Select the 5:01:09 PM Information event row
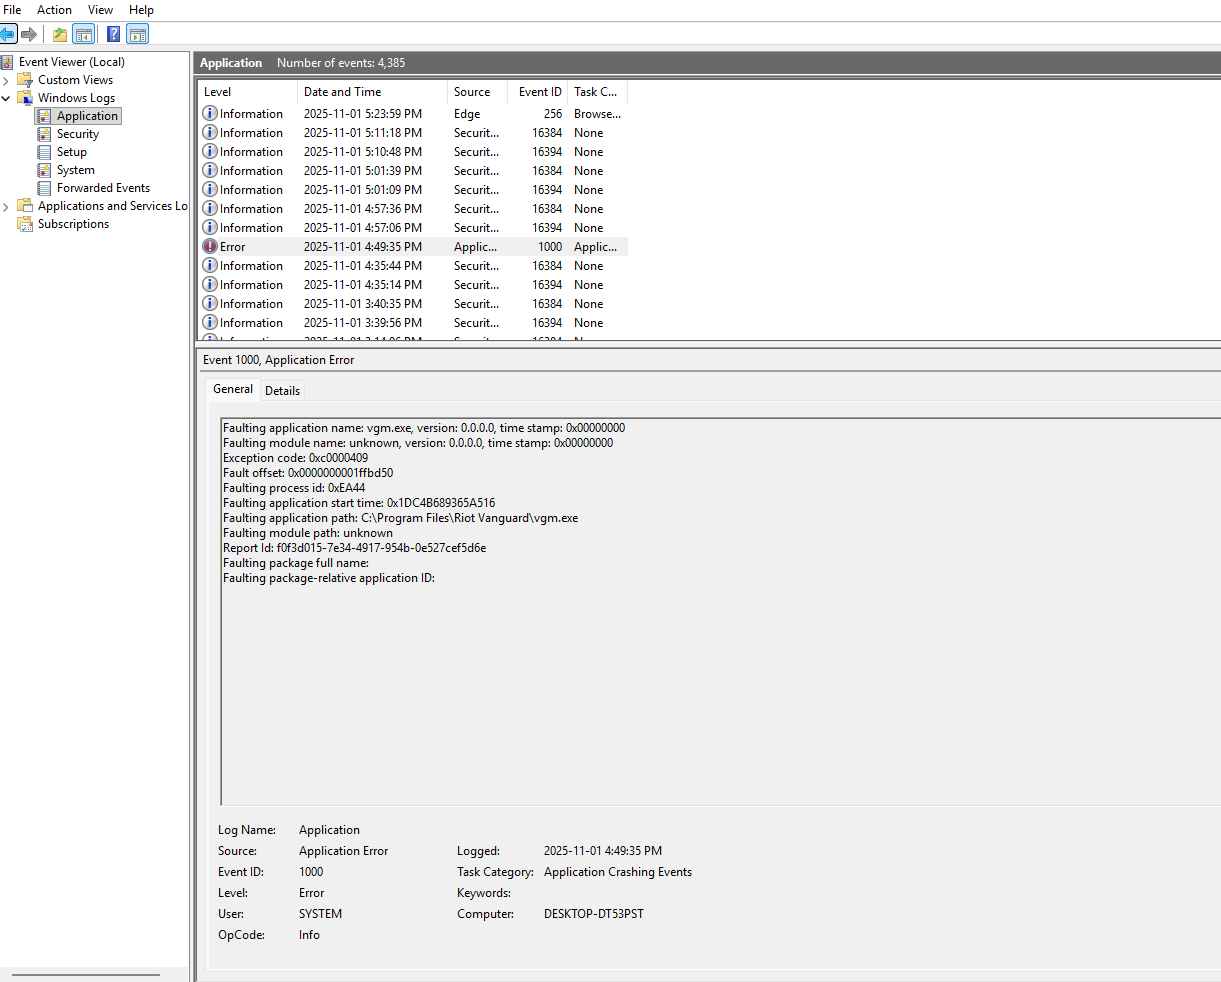The image size is (1221, 982). 412,190
